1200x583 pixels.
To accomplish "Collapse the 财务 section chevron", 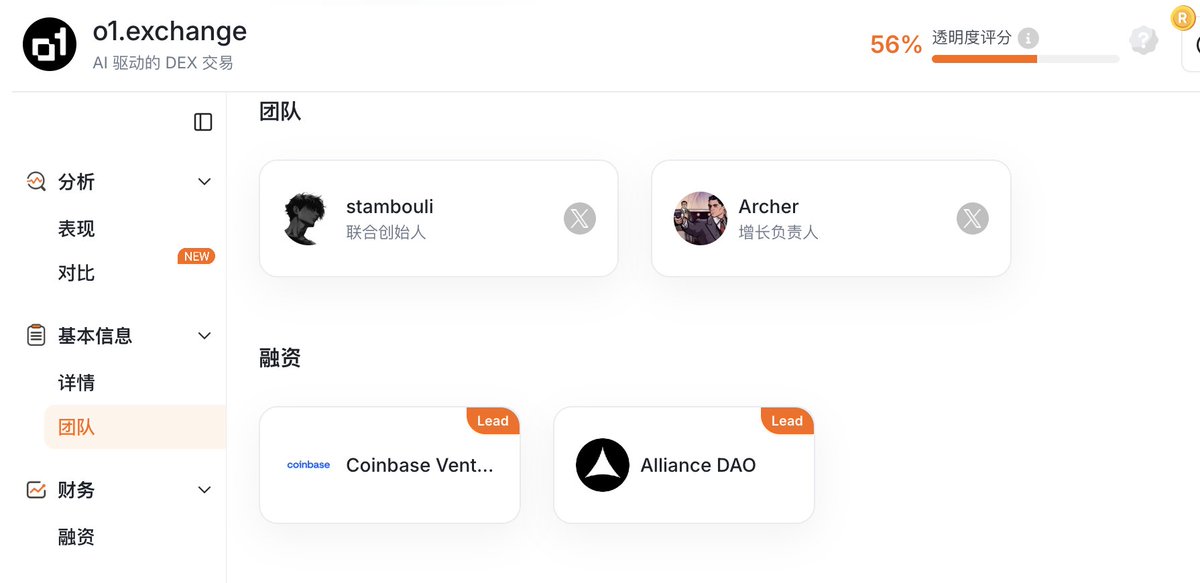I will tap(204, 490).
